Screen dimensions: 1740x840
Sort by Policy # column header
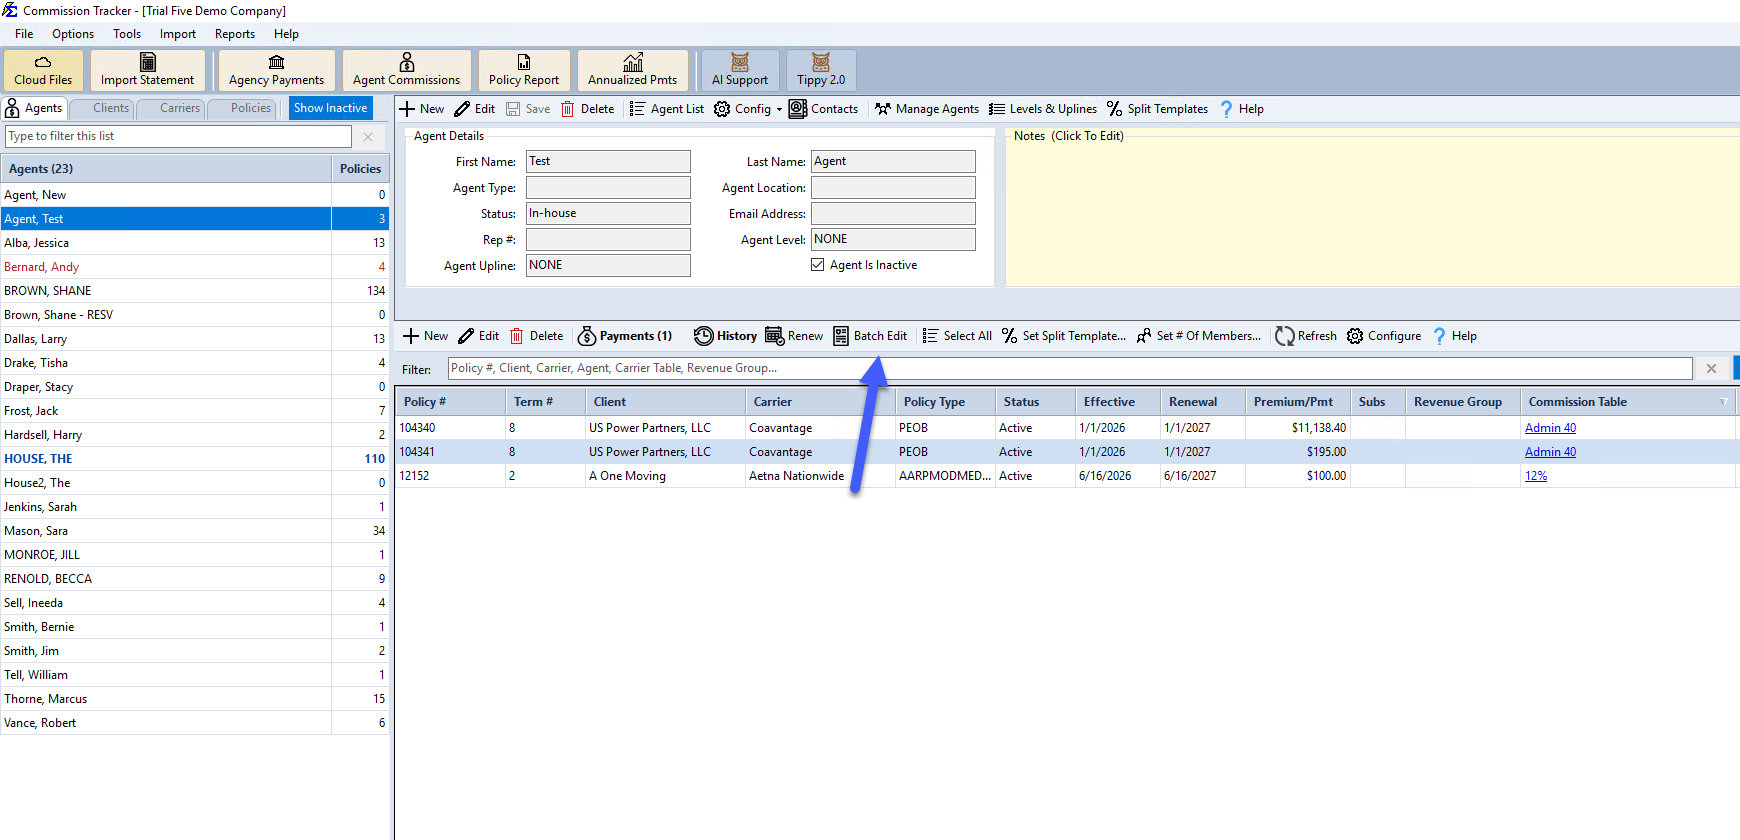tap(450, 402)
